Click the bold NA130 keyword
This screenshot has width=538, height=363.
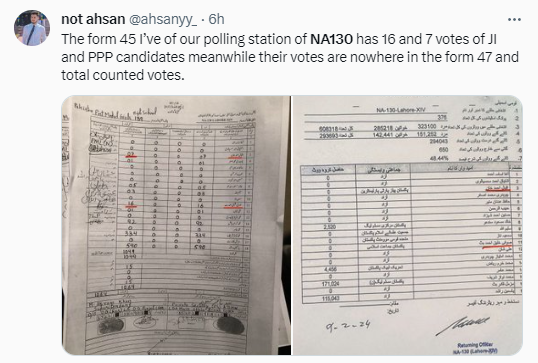pyautogui.click(x=331, y=39)
